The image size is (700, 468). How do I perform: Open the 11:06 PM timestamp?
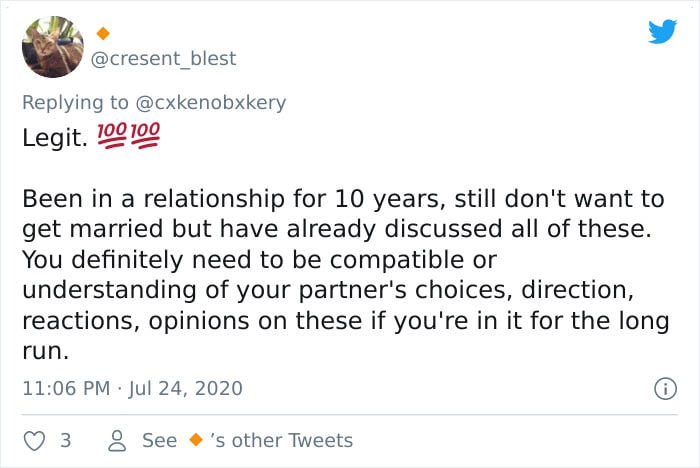pyautogui.click(x=66, y=388)
